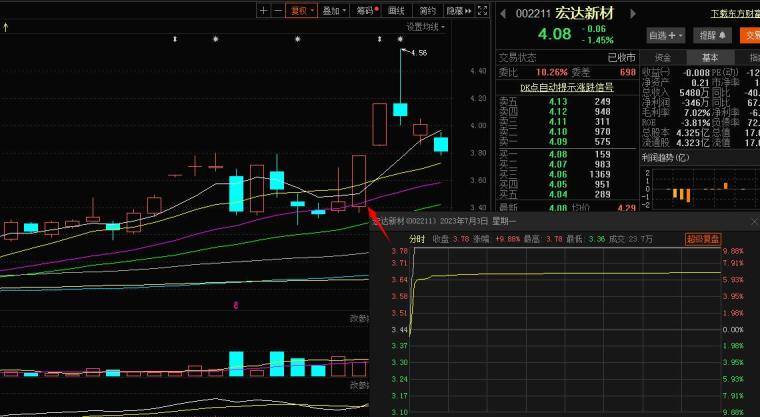Click 已收市 trading status text
This screenshot has width=760, height=417.
[x=622, y=58]
